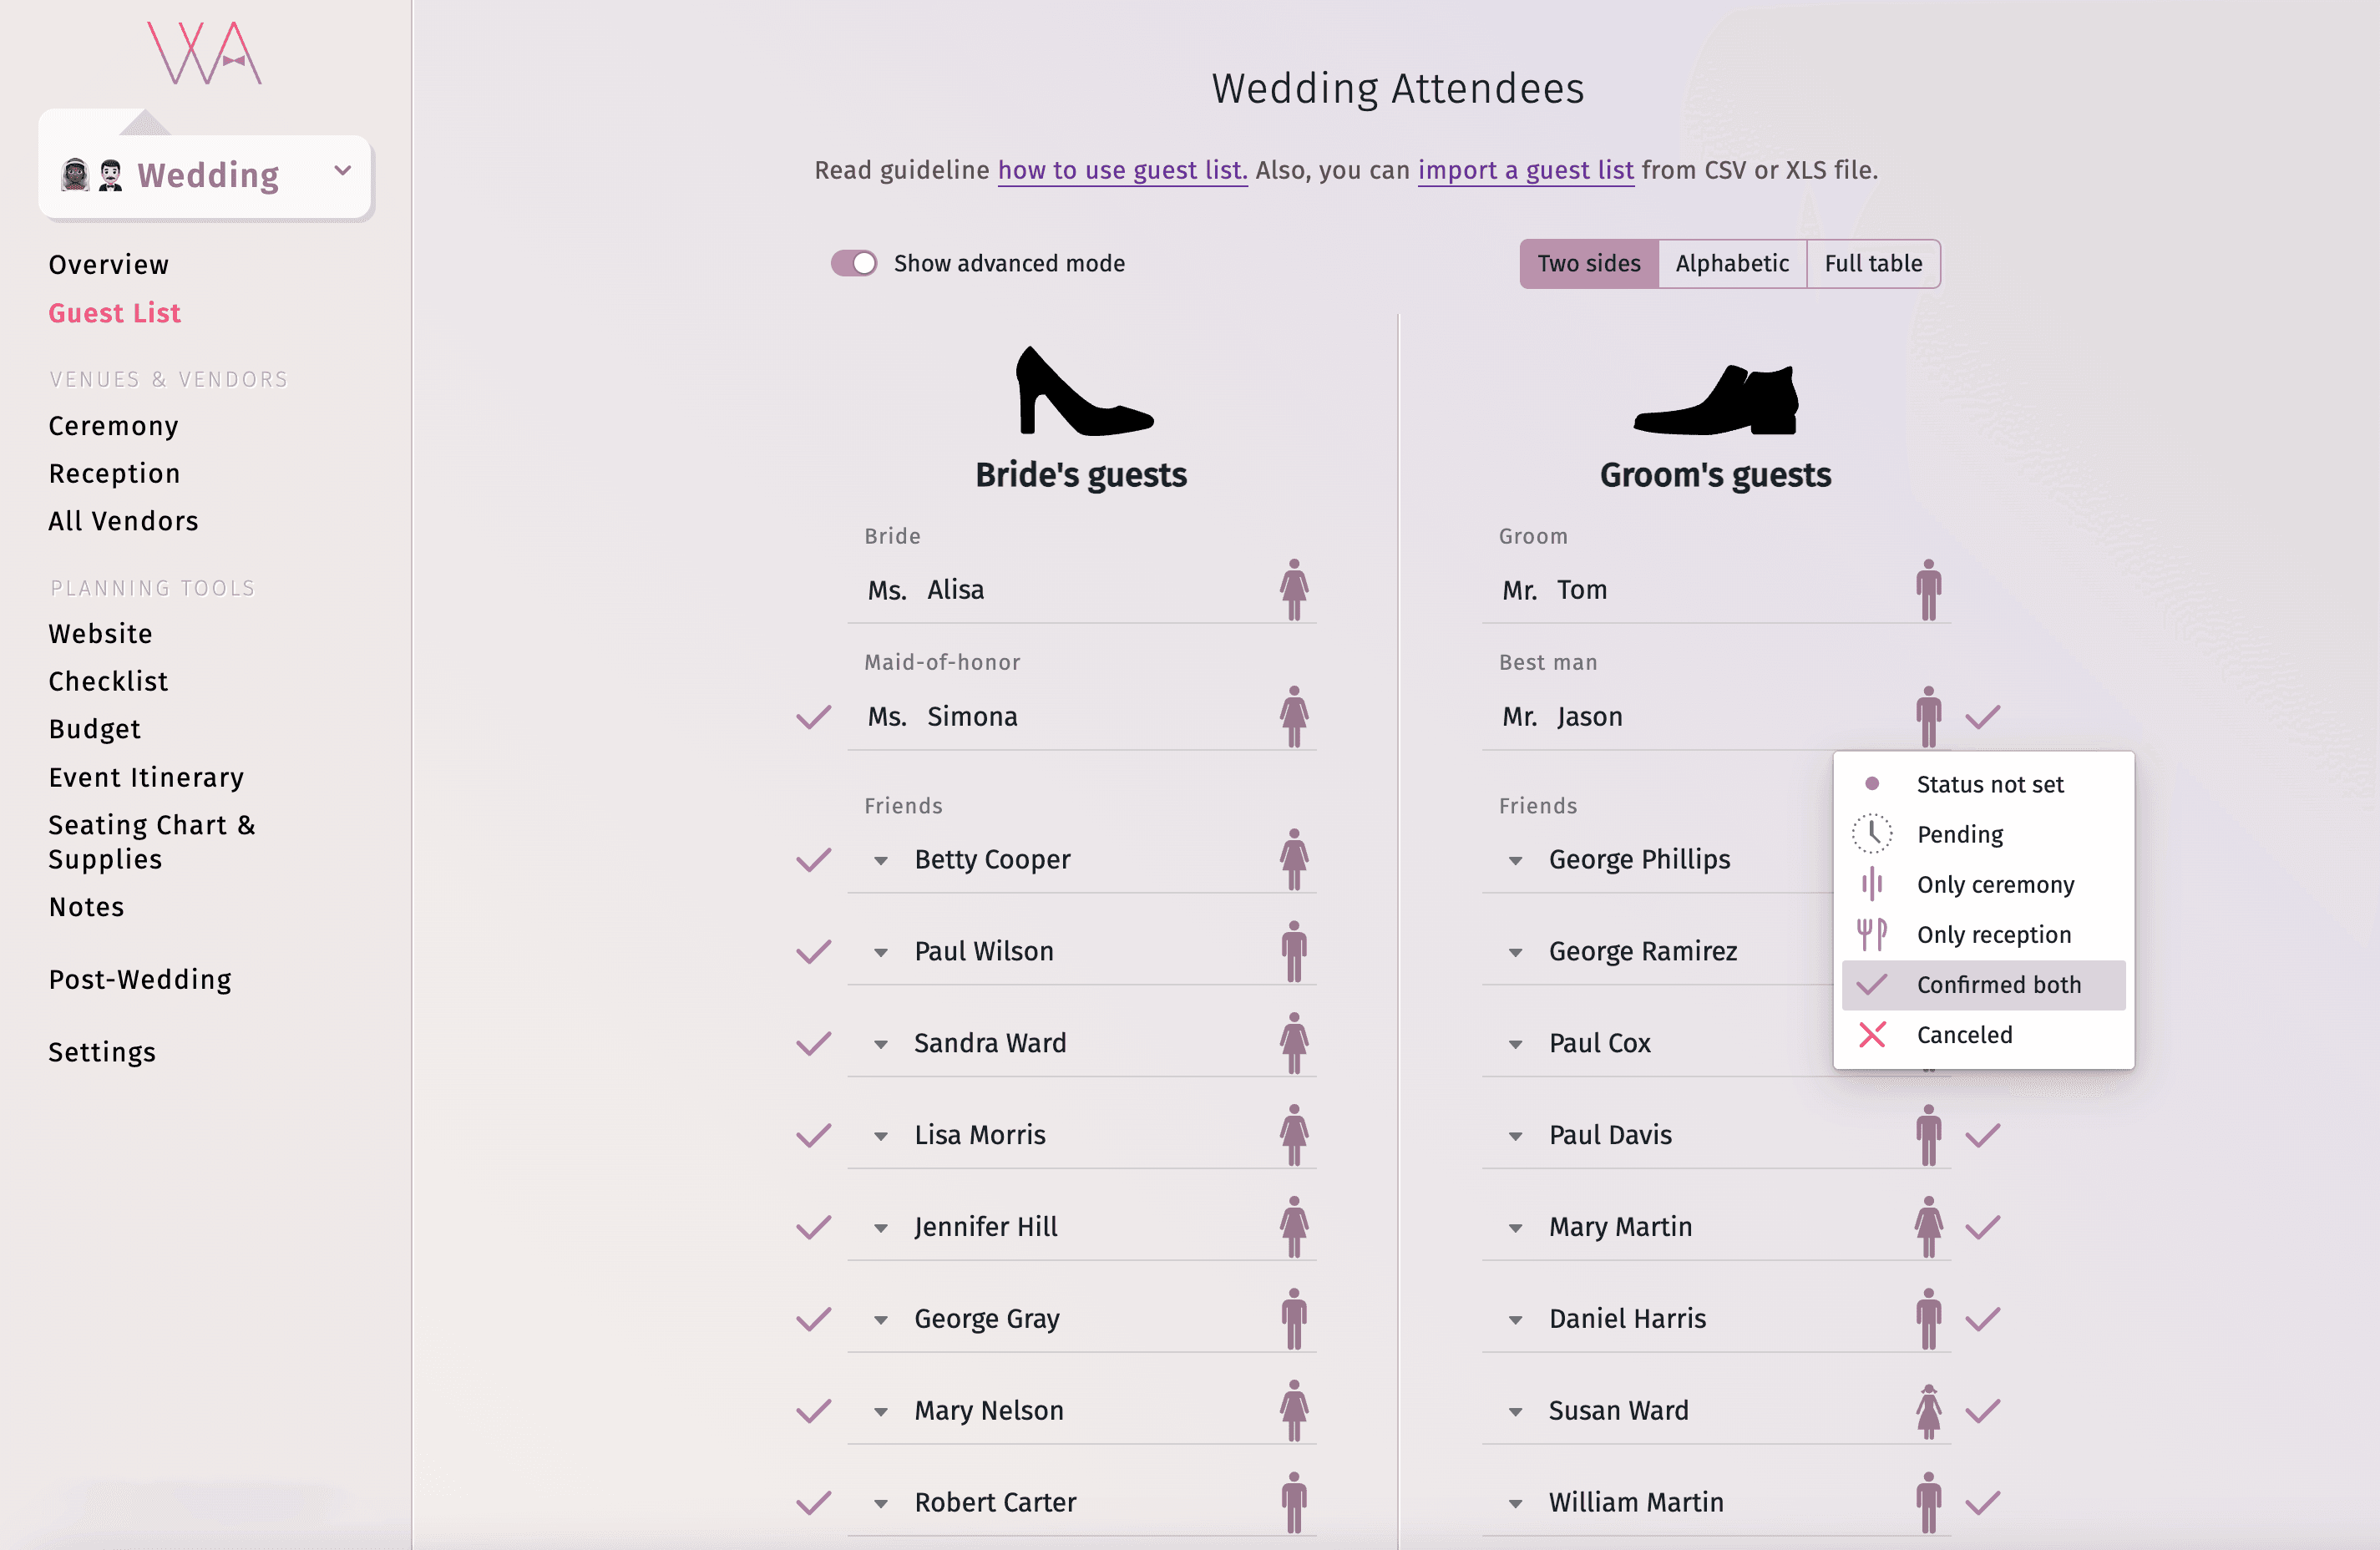The image size is (2380, 1550).
Task: Expand George Phillips guest details arrow
Action: pyautogui.click(x=1515, y=860)
